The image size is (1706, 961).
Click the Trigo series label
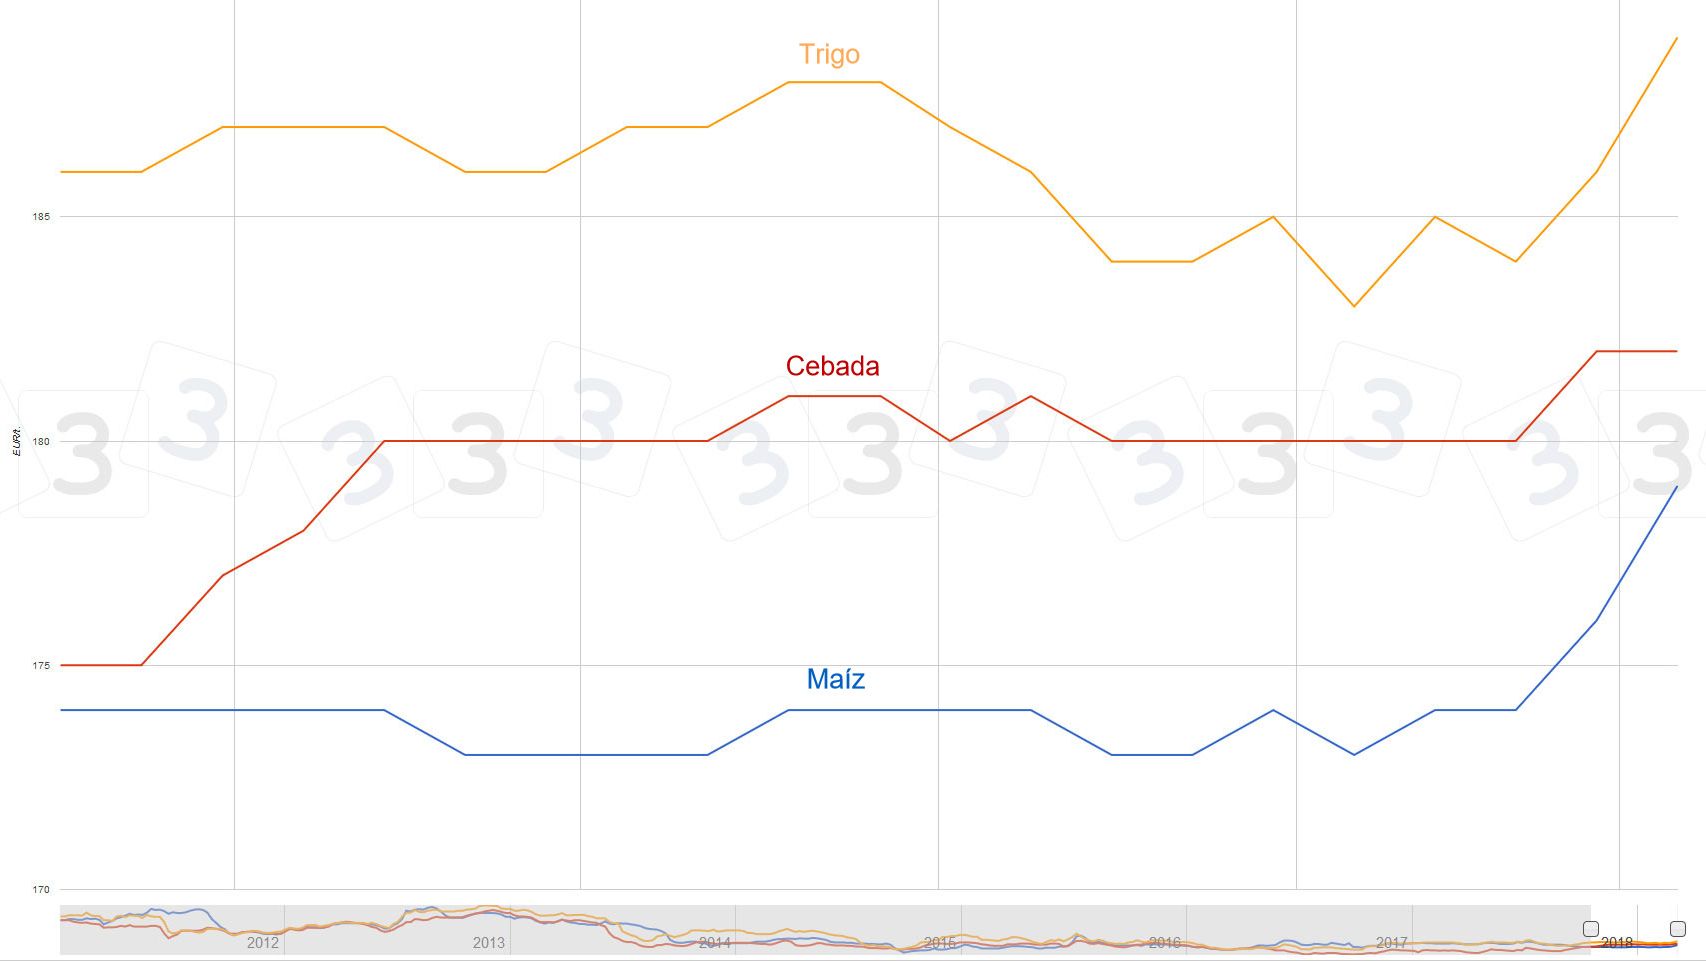point(829,54)
